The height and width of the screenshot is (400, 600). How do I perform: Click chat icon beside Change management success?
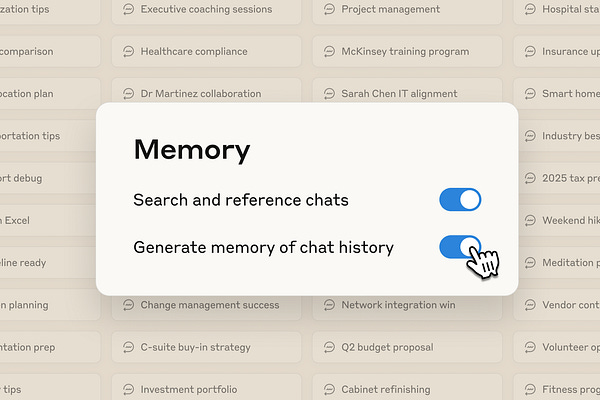[x=129, y=305]
